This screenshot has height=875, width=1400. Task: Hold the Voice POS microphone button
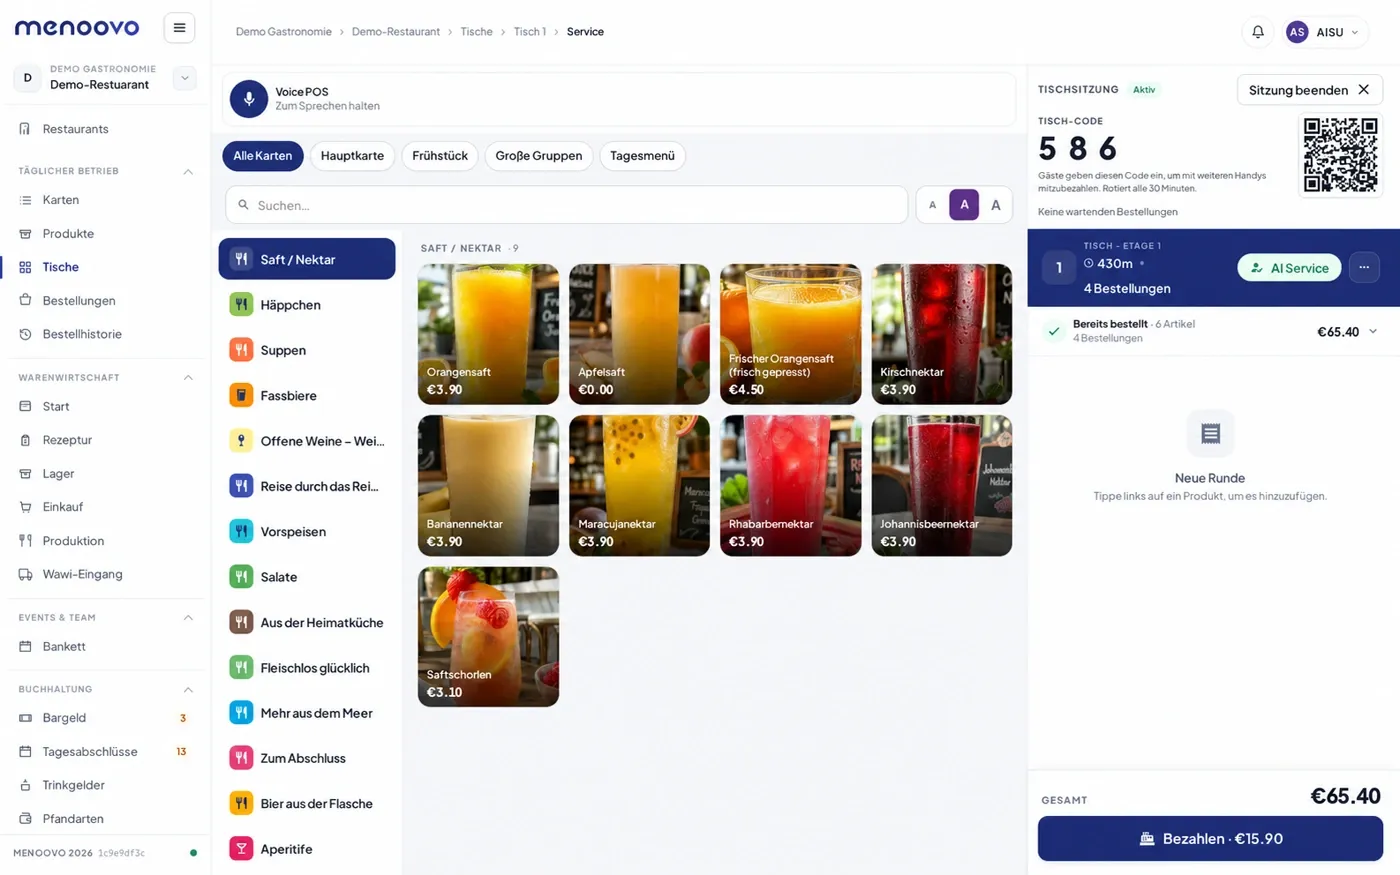pyautogui.click(x=249, y=99)
